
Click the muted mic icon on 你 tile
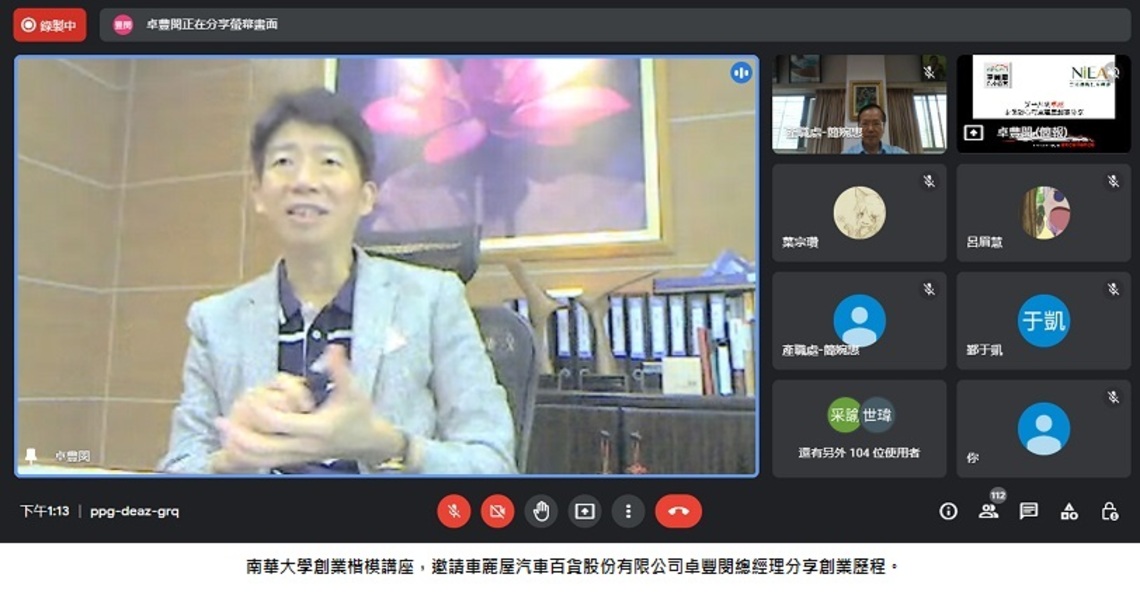(1113, 398)
